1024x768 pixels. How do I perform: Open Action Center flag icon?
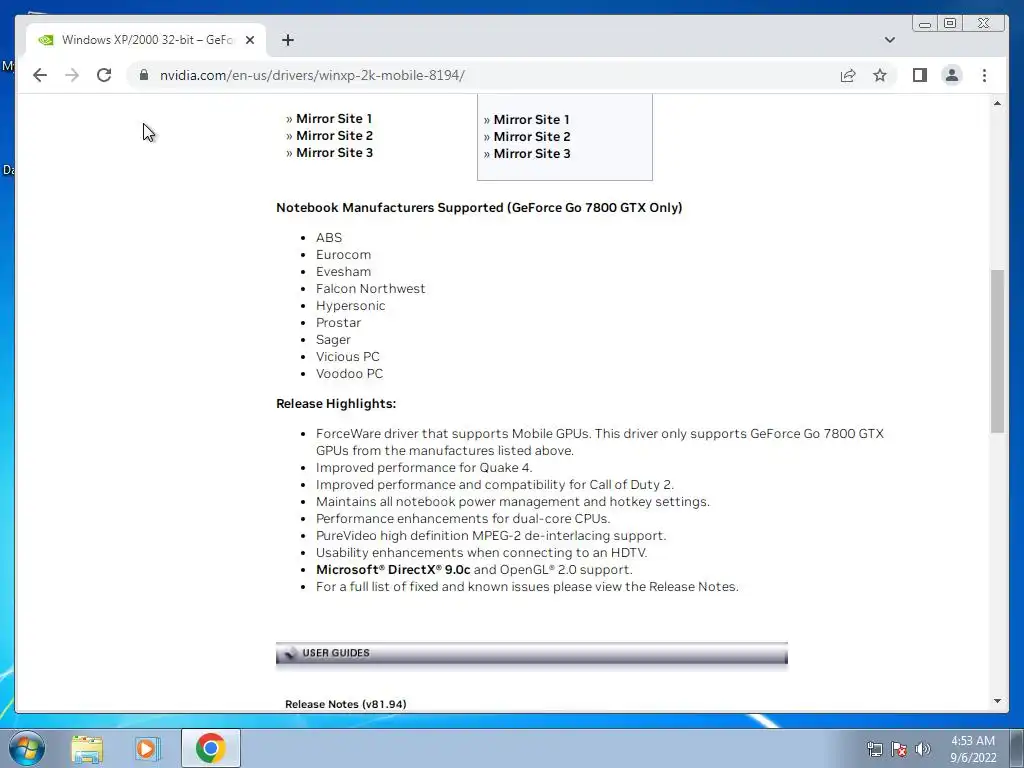coord(899,749)
